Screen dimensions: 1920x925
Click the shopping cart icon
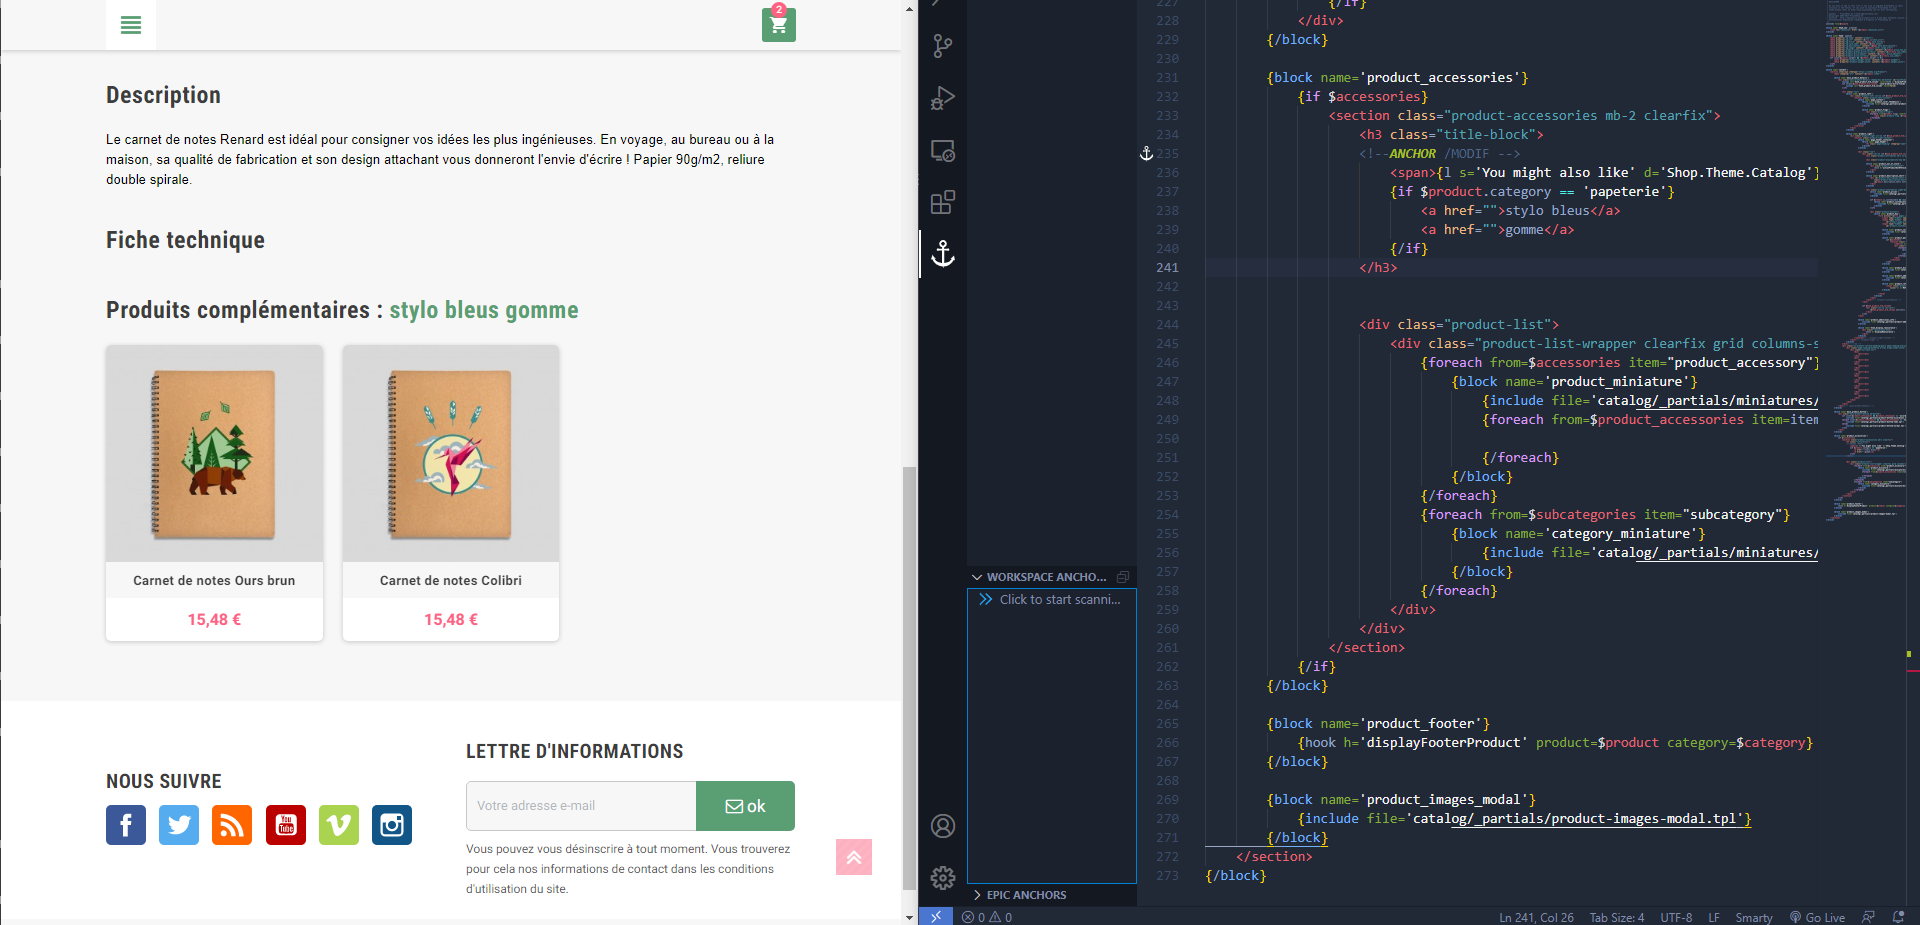tap(778, 25)
